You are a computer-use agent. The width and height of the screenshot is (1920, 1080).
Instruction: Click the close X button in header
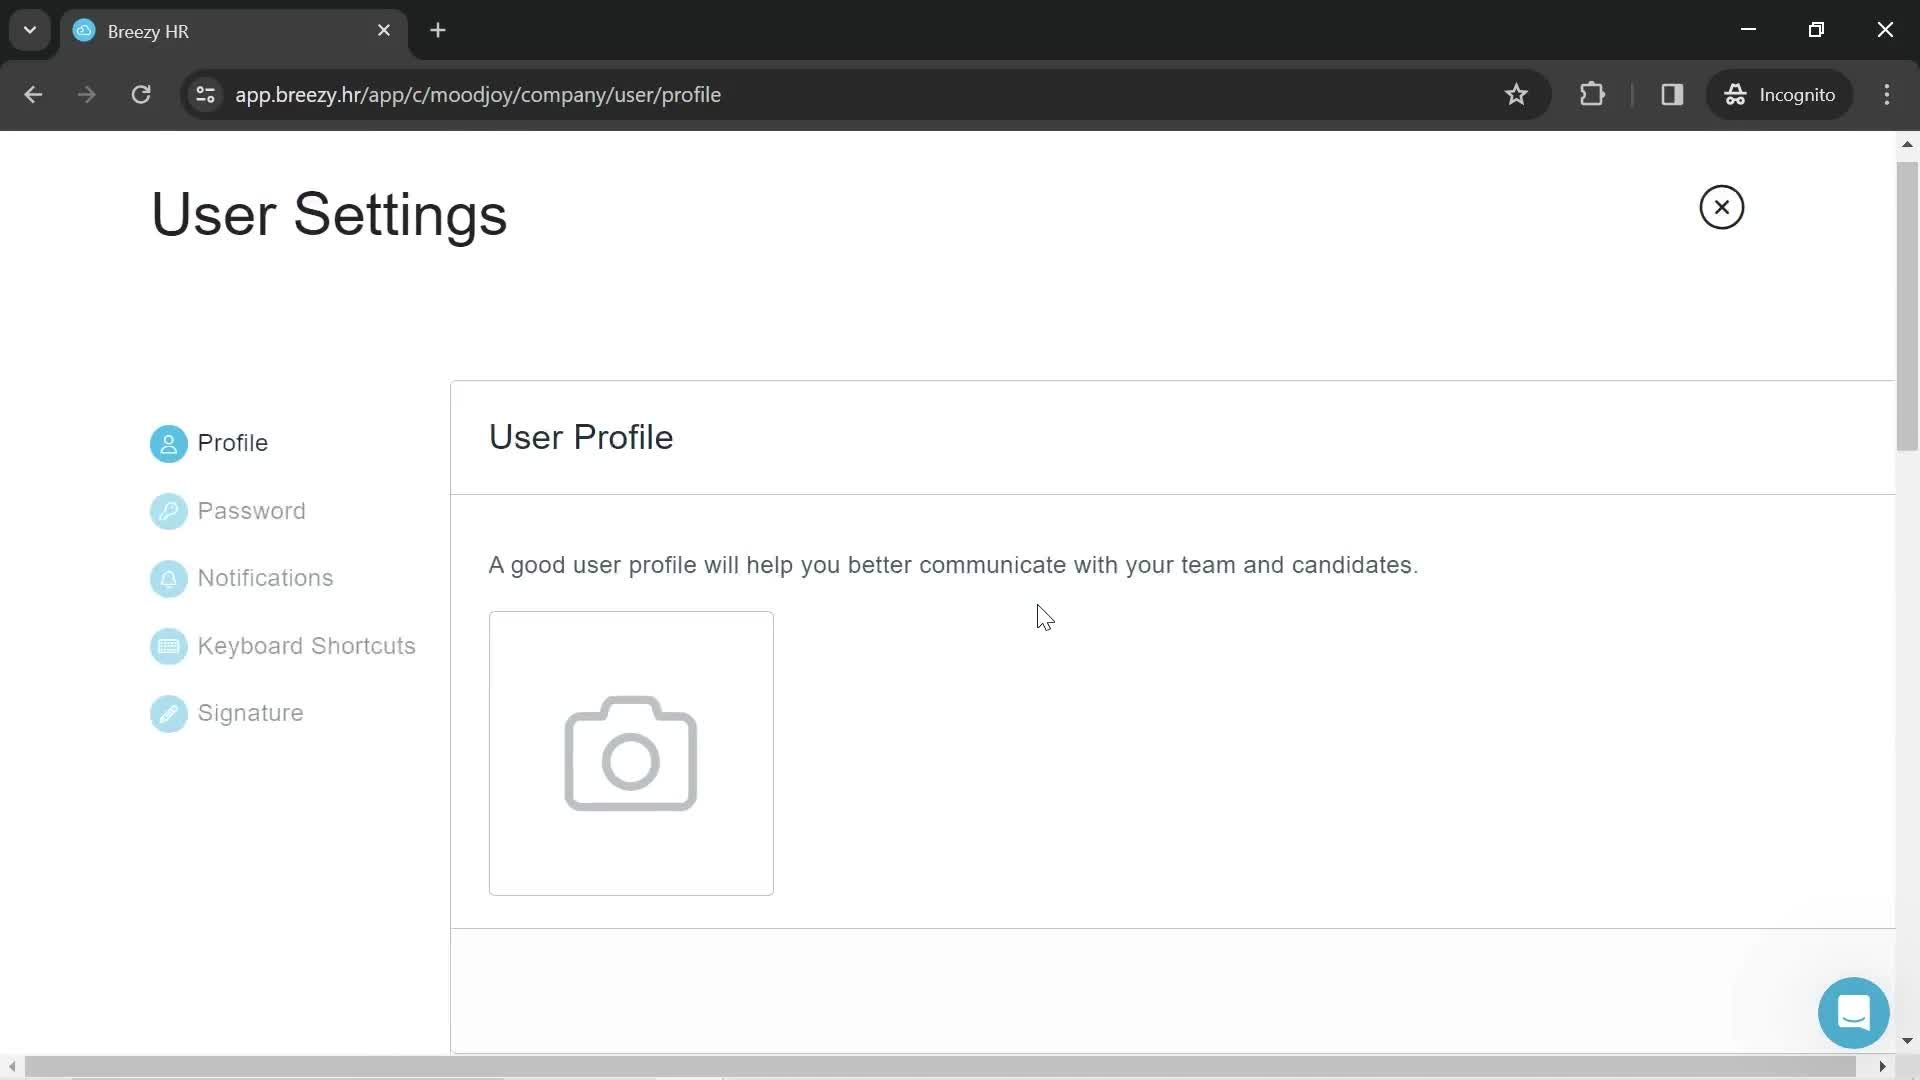click(x=1722, y=207)
